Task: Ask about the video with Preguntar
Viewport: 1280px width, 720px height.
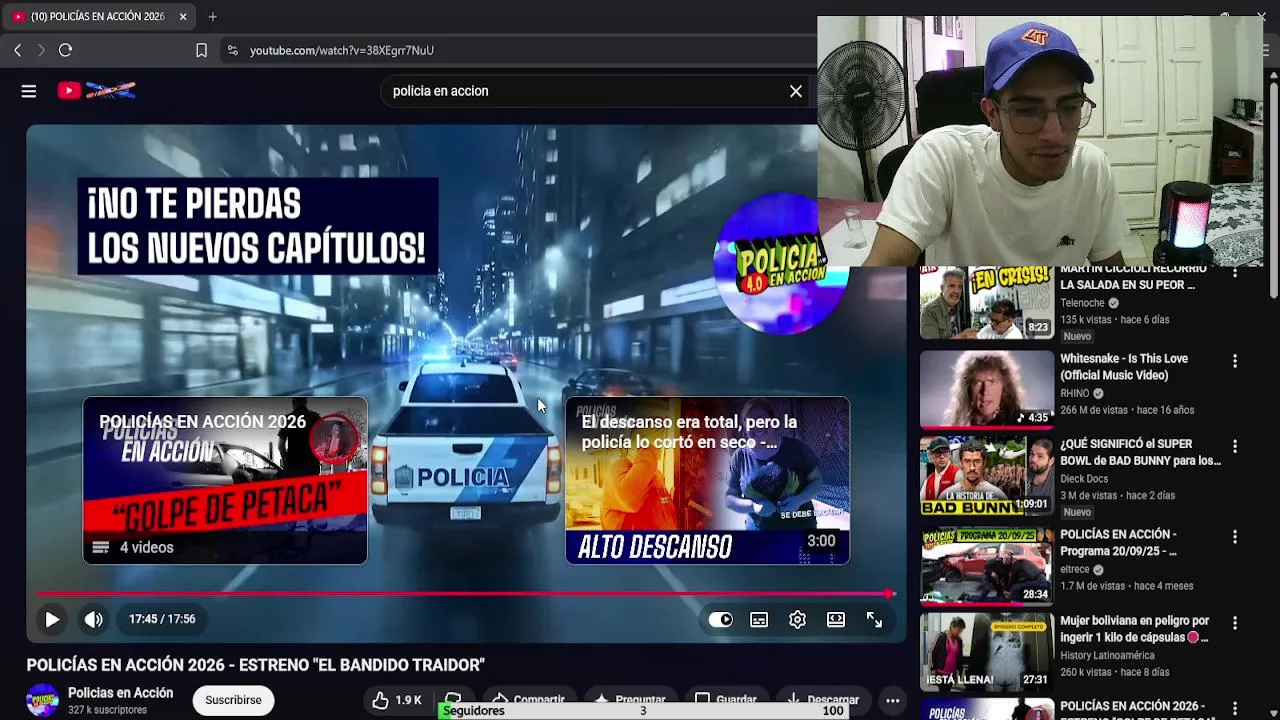Action: tap(630, 700)
